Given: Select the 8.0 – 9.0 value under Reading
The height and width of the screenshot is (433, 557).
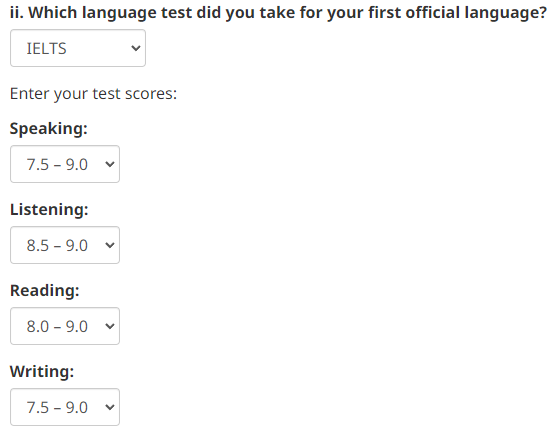Looking at the screenshot, I should (x=57, y=326).
